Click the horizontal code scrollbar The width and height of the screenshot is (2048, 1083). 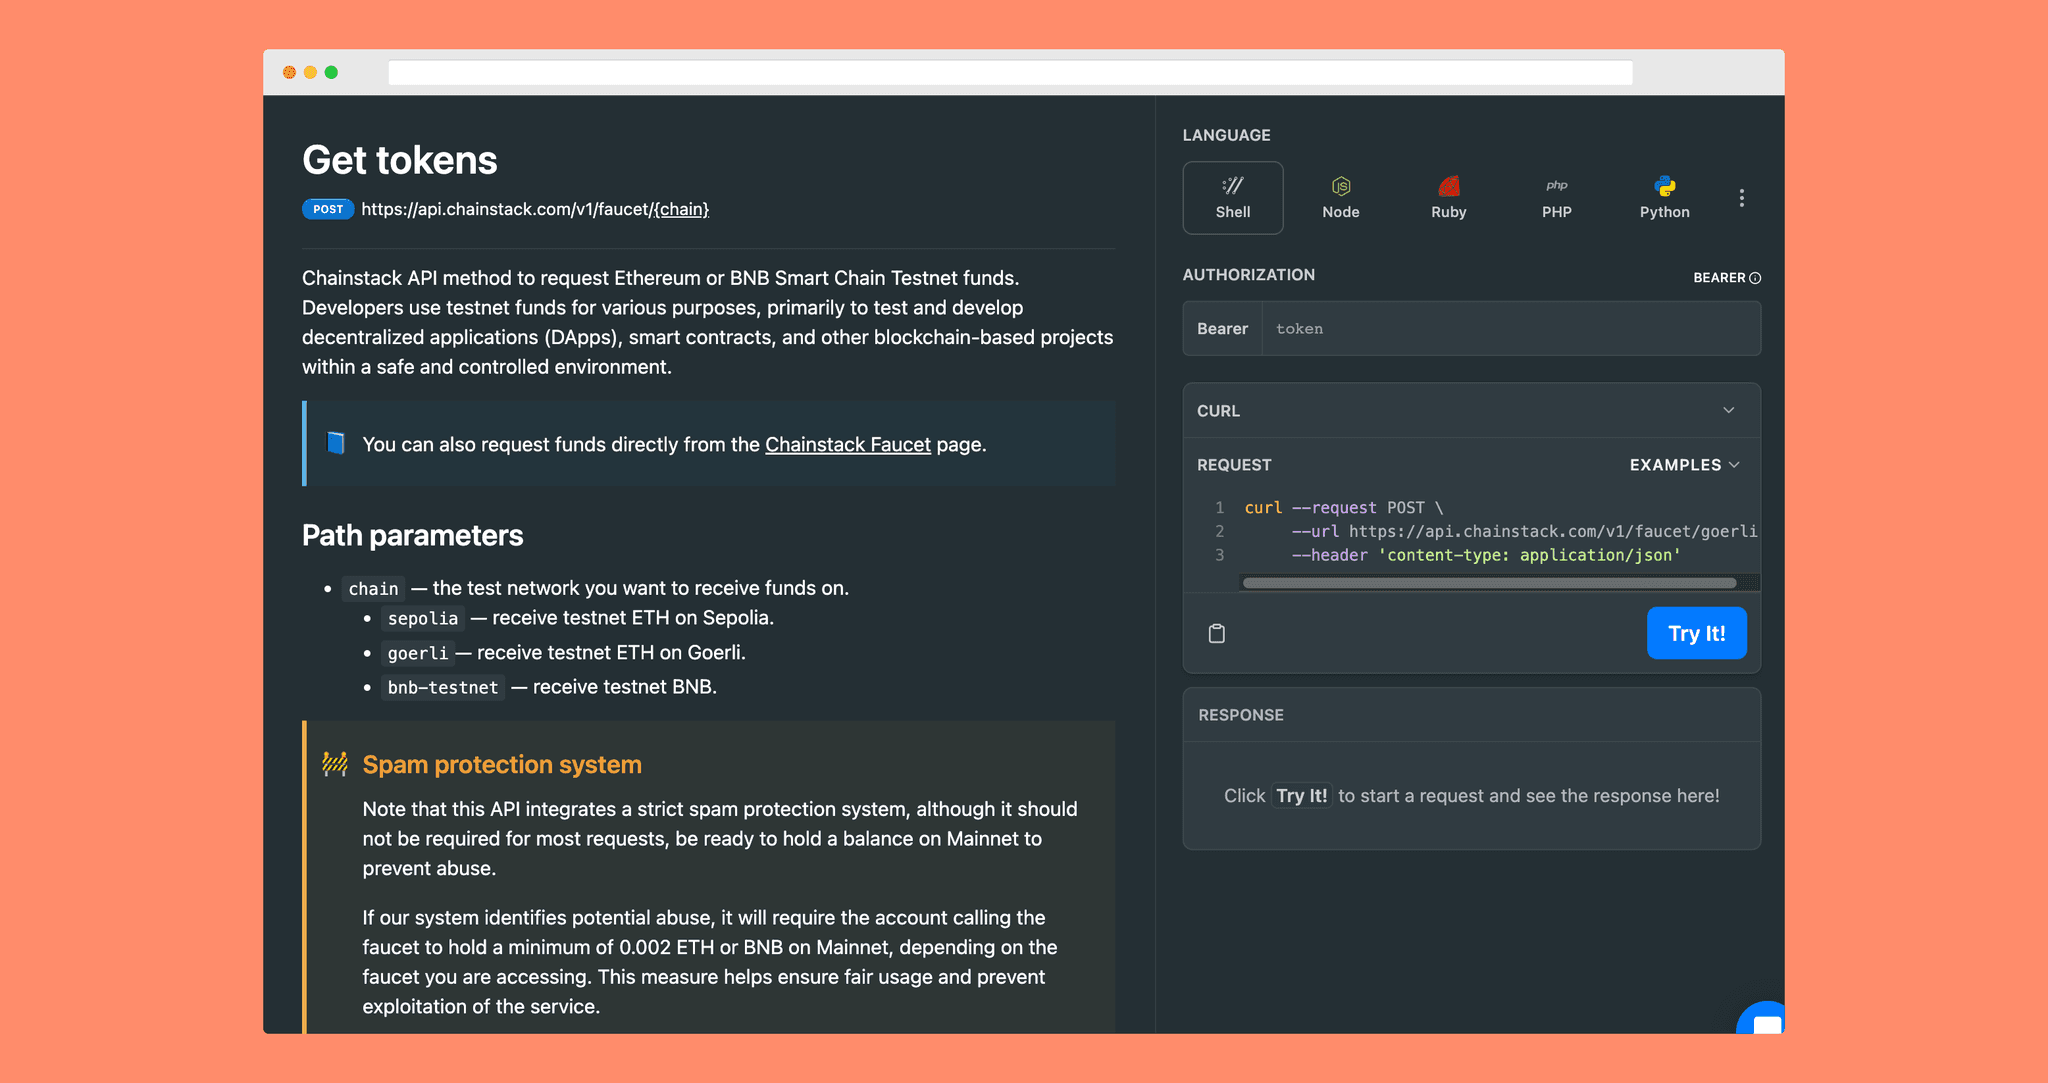tap(1489, 583)
